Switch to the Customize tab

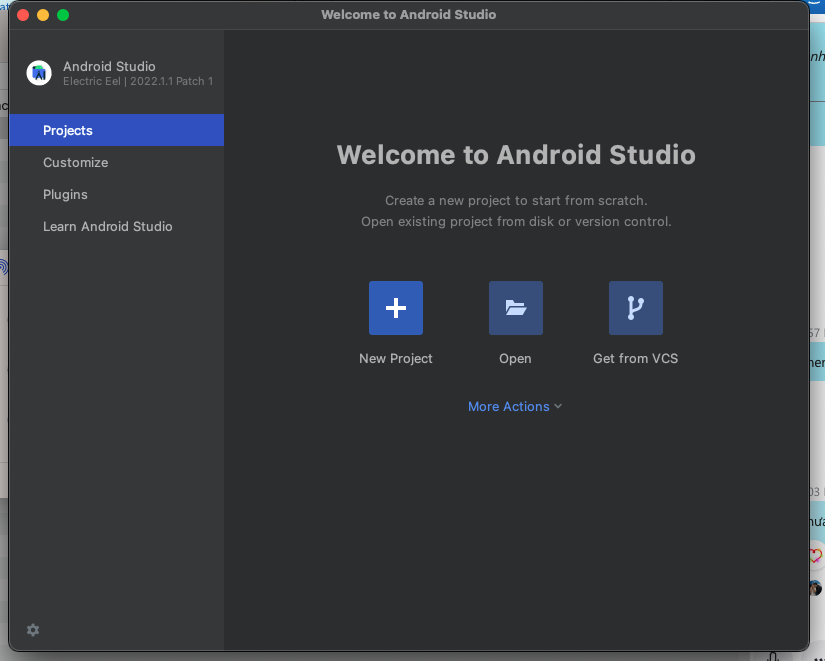click(75, 162)
